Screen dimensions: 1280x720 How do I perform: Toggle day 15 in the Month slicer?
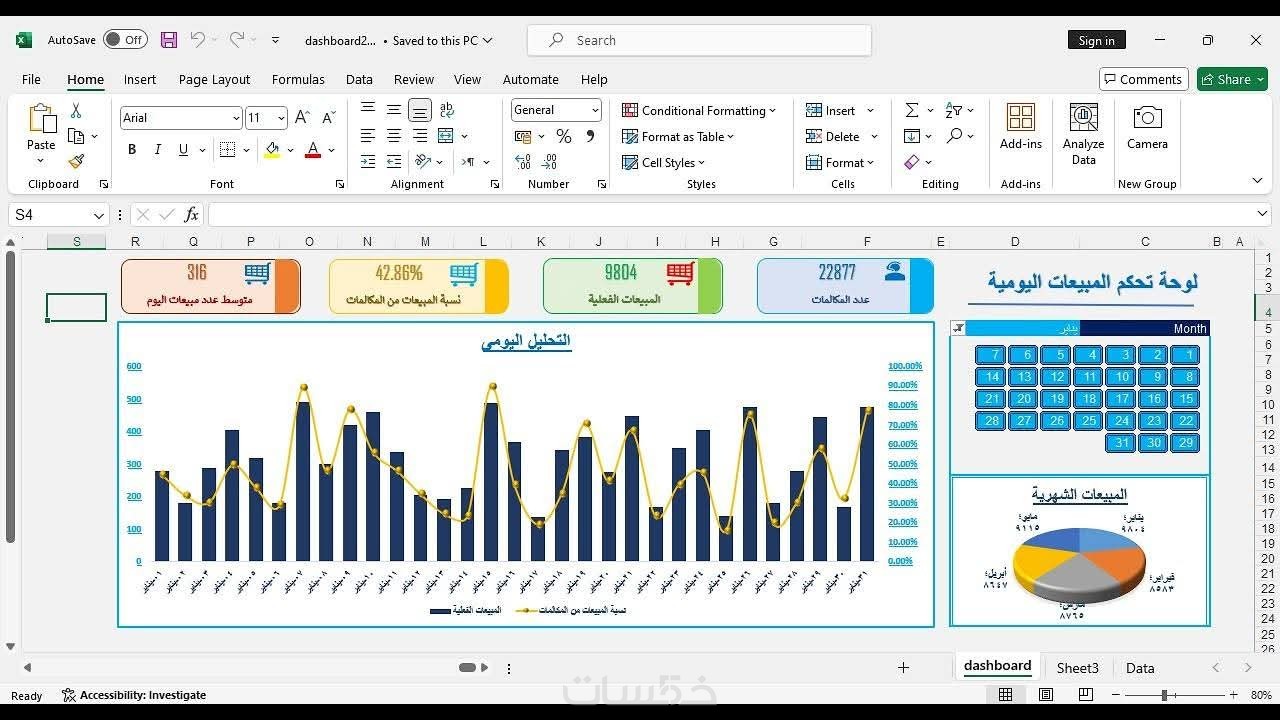[1185, 399]
